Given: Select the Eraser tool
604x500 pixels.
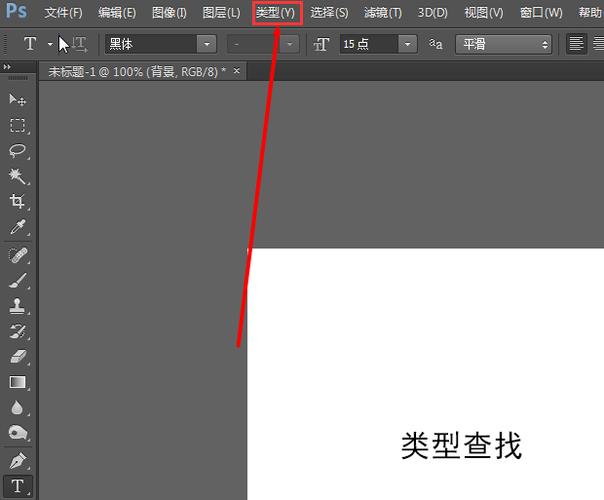Looking at the screenshot, I should pos(17,357).
